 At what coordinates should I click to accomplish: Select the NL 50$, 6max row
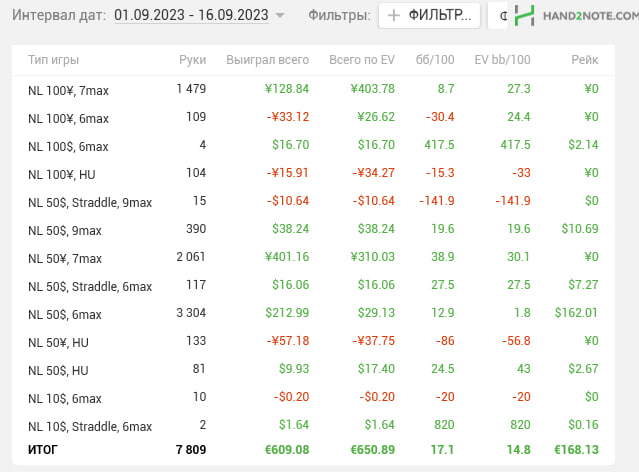point(313,313)
